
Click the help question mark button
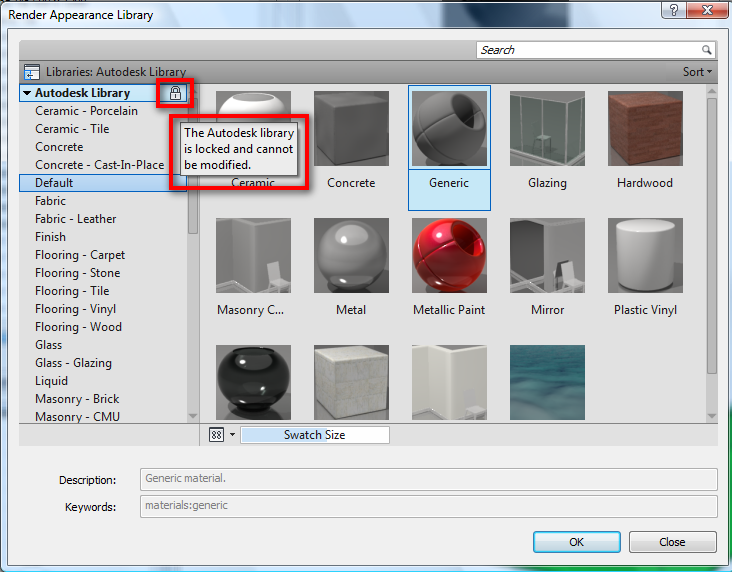674,10
